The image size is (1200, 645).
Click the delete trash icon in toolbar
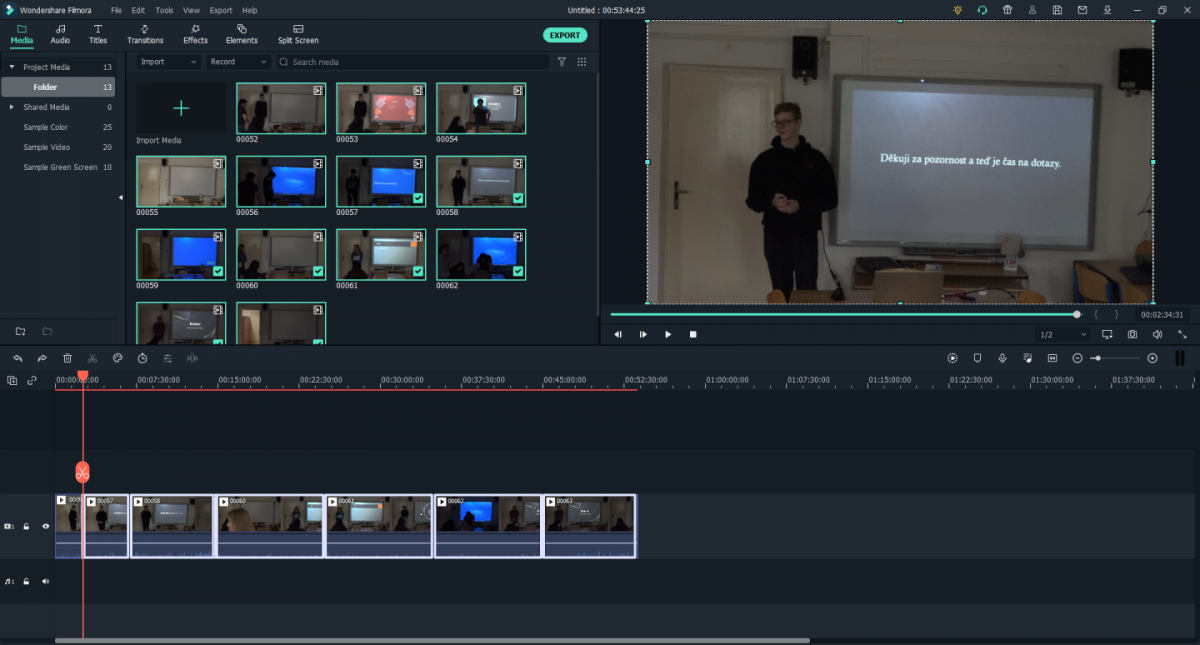tap(67, 358)
